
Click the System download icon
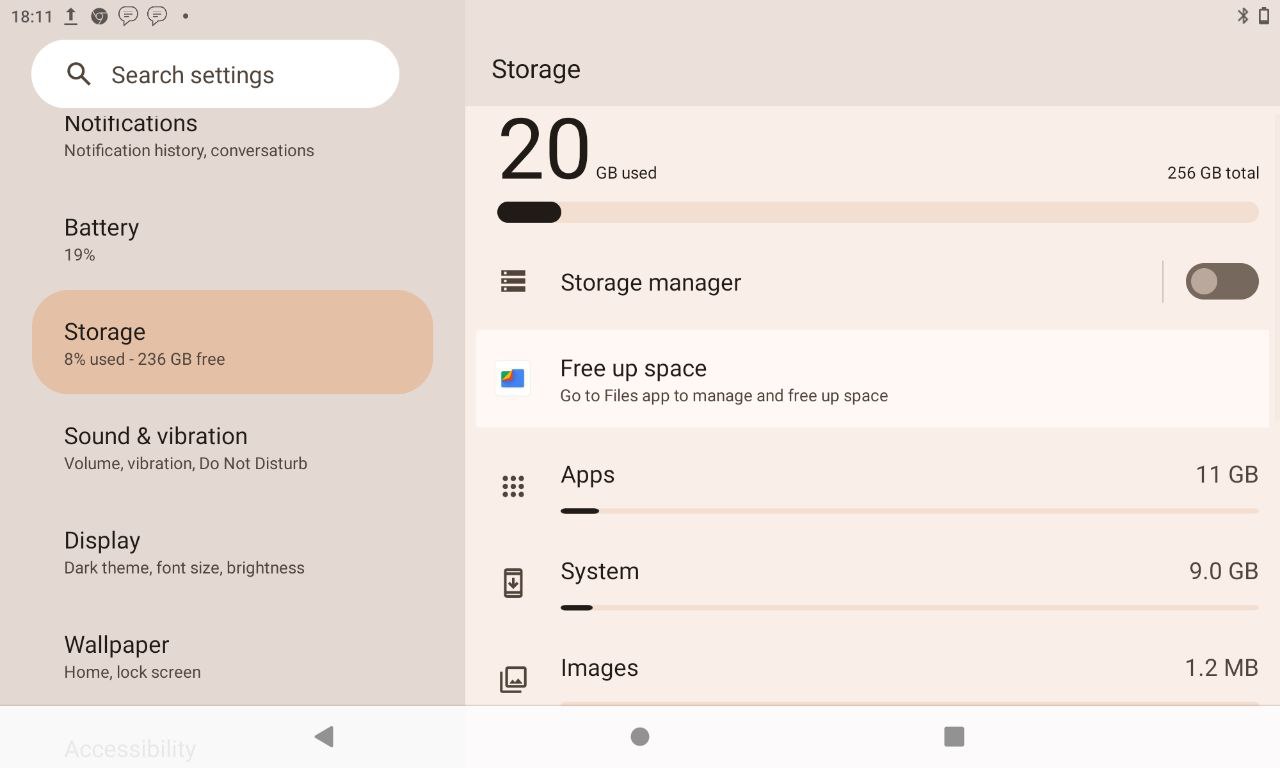(x=513, y=582)
